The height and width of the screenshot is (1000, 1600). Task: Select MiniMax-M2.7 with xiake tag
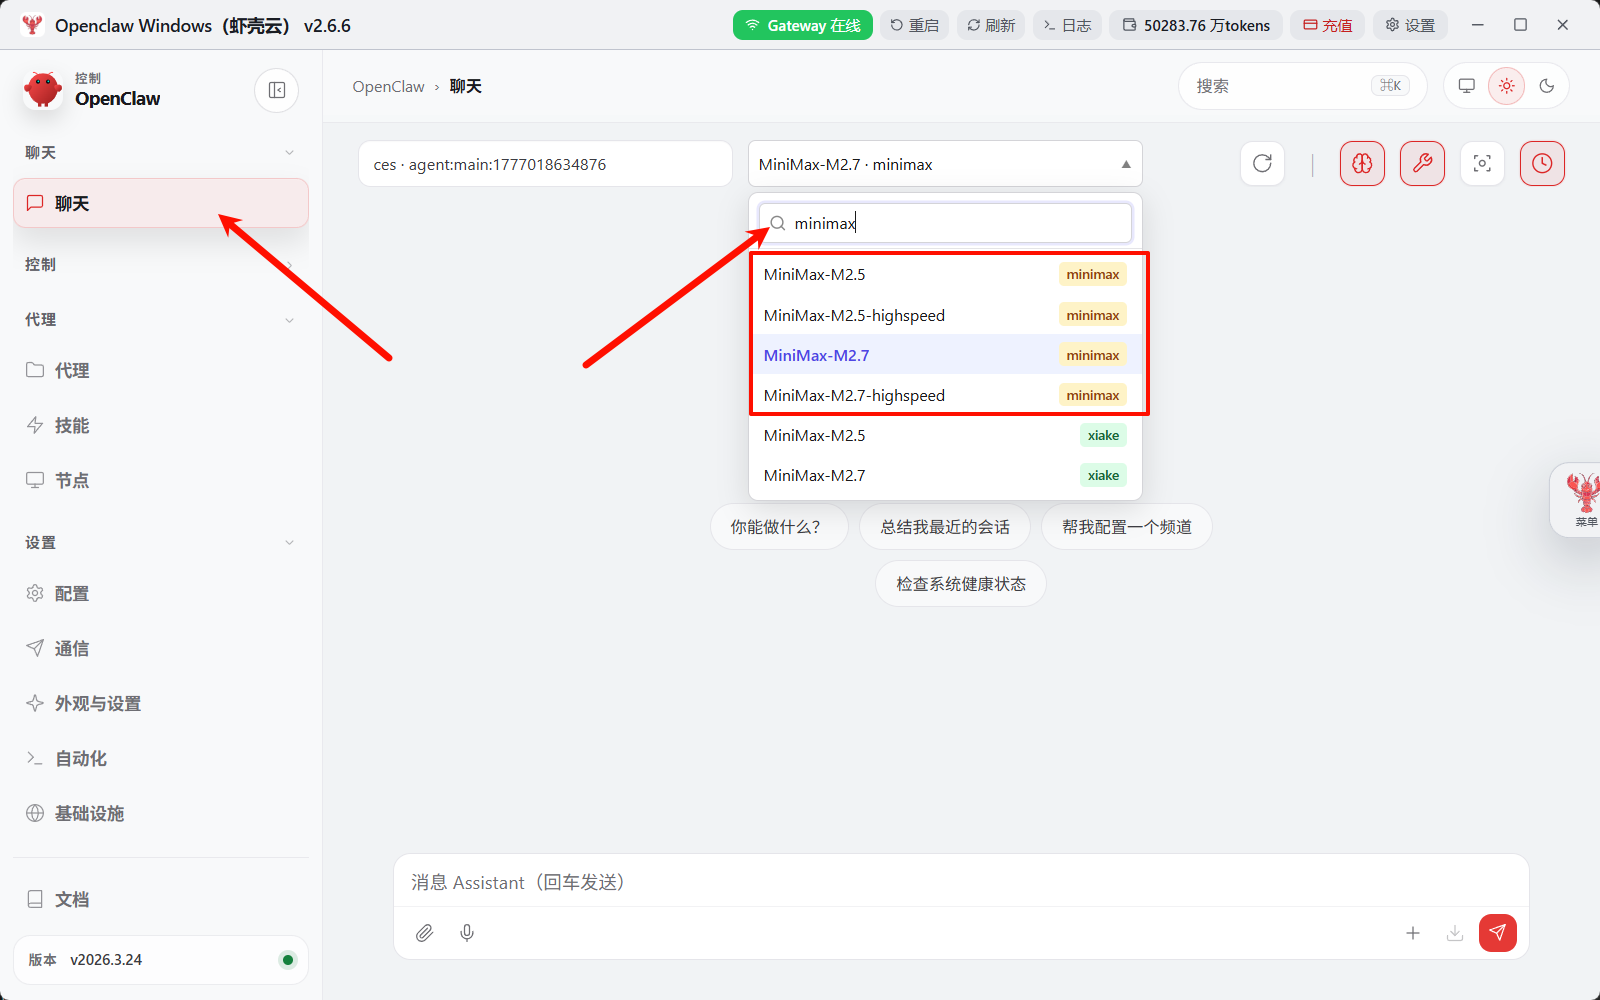[945, 475]
